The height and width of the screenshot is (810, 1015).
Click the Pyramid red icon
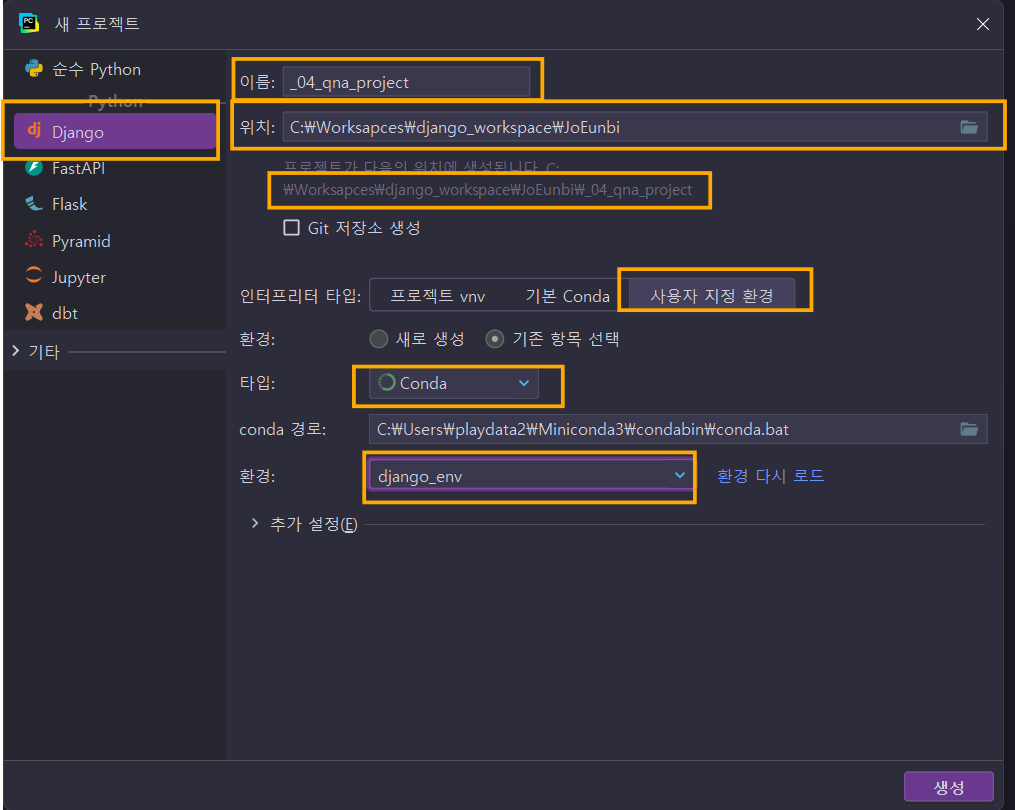pyautogui.click(x=34, y=240)
